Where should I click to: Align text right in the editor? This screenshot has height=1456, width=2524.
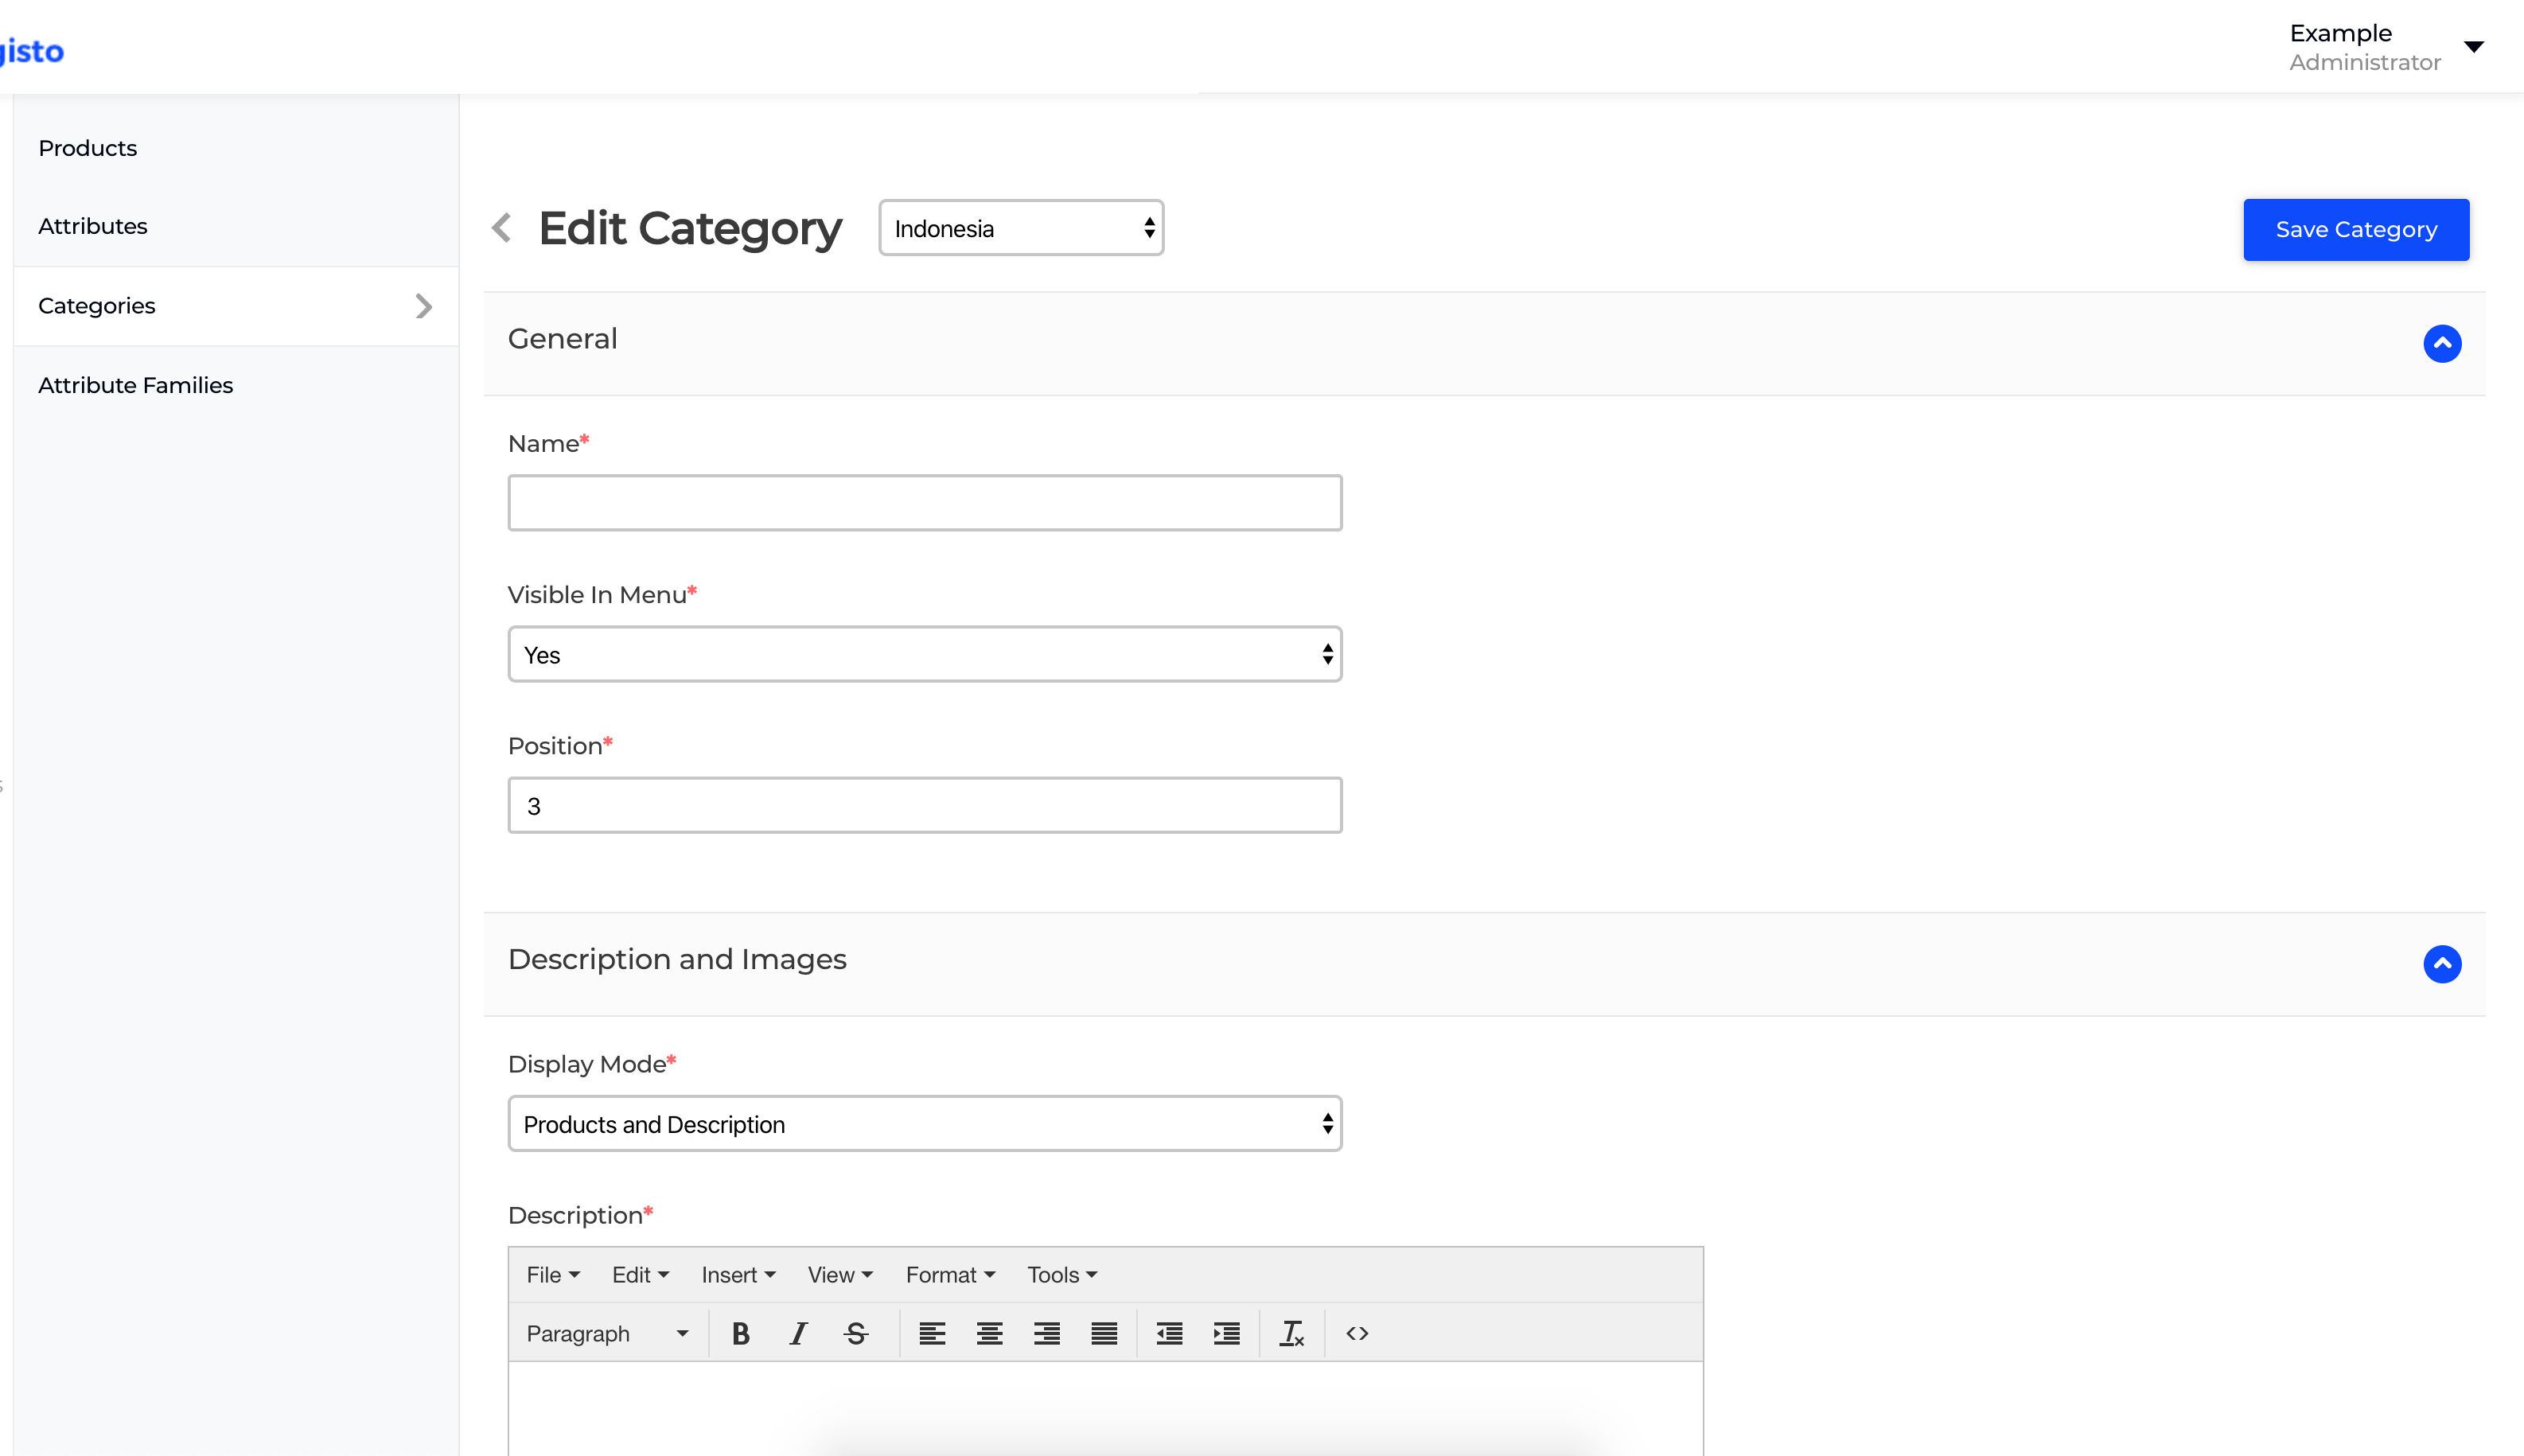[x=1047, y=1333]
